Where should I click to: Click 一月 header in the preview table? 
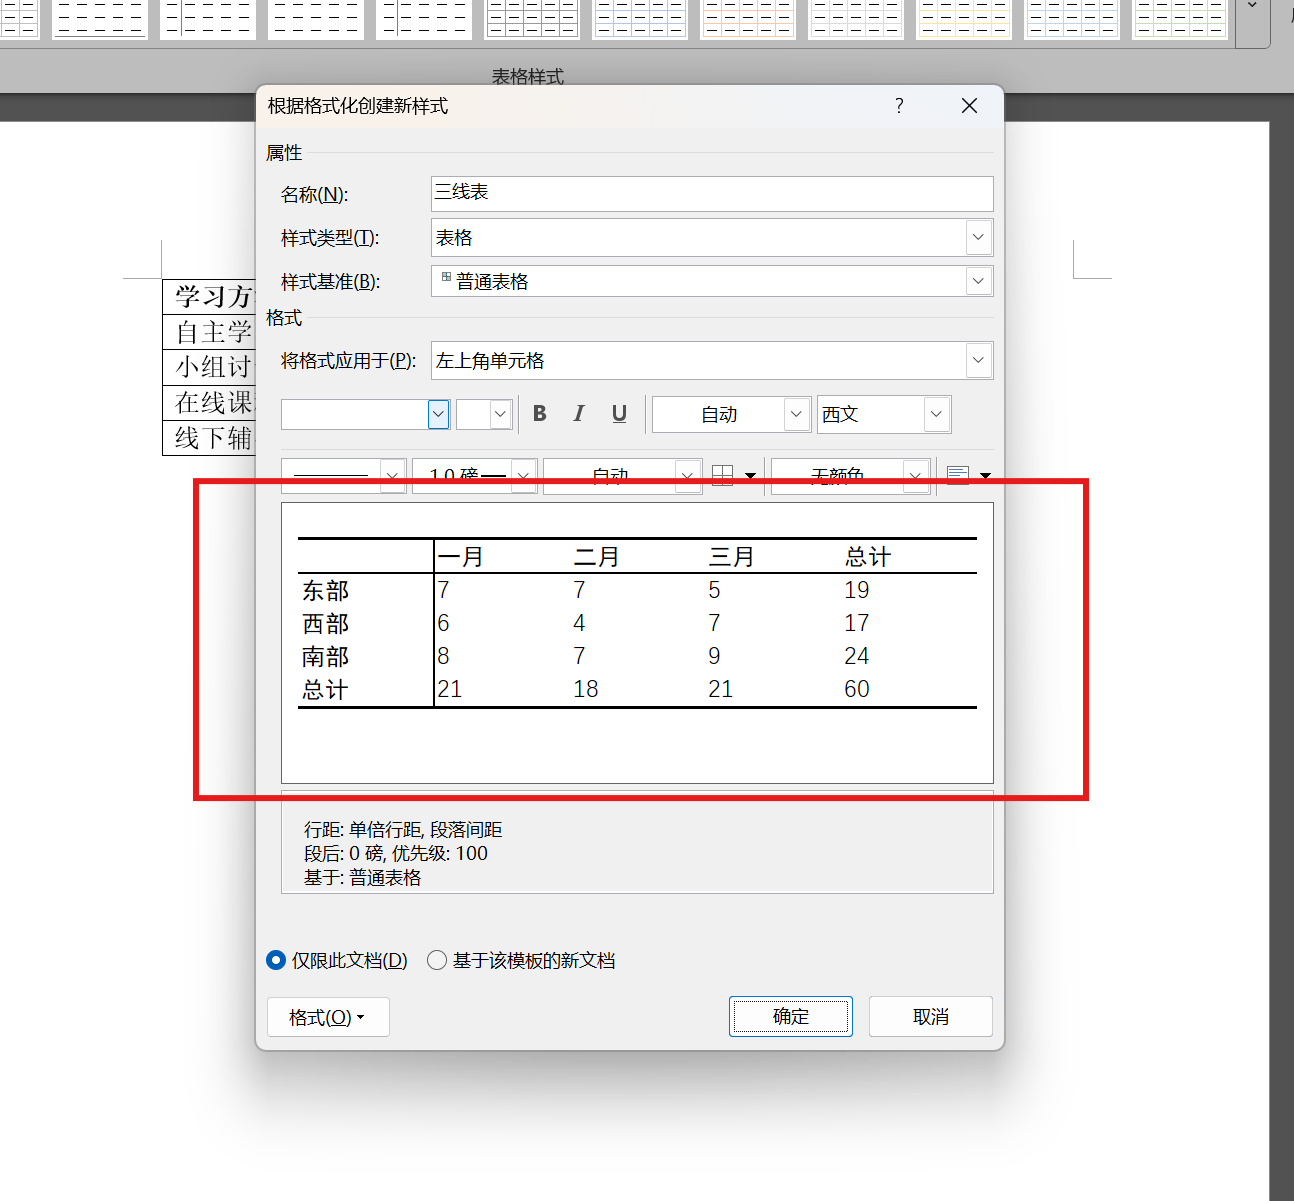461,557
